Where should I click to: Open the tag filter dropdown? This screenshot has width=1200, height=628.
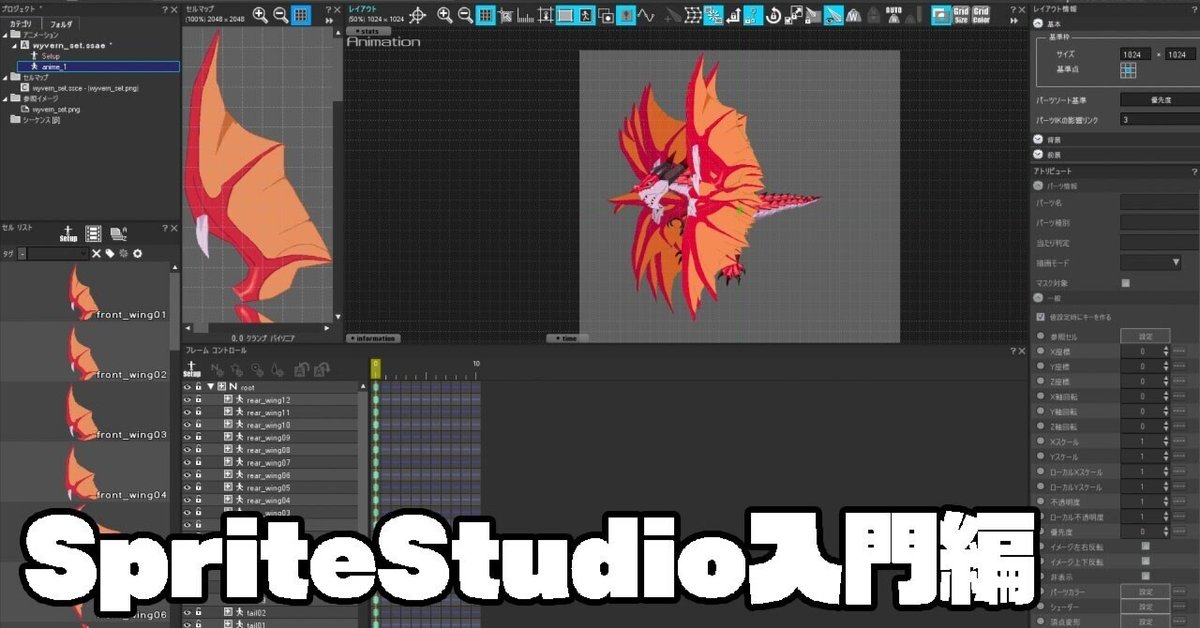(82, 254)
